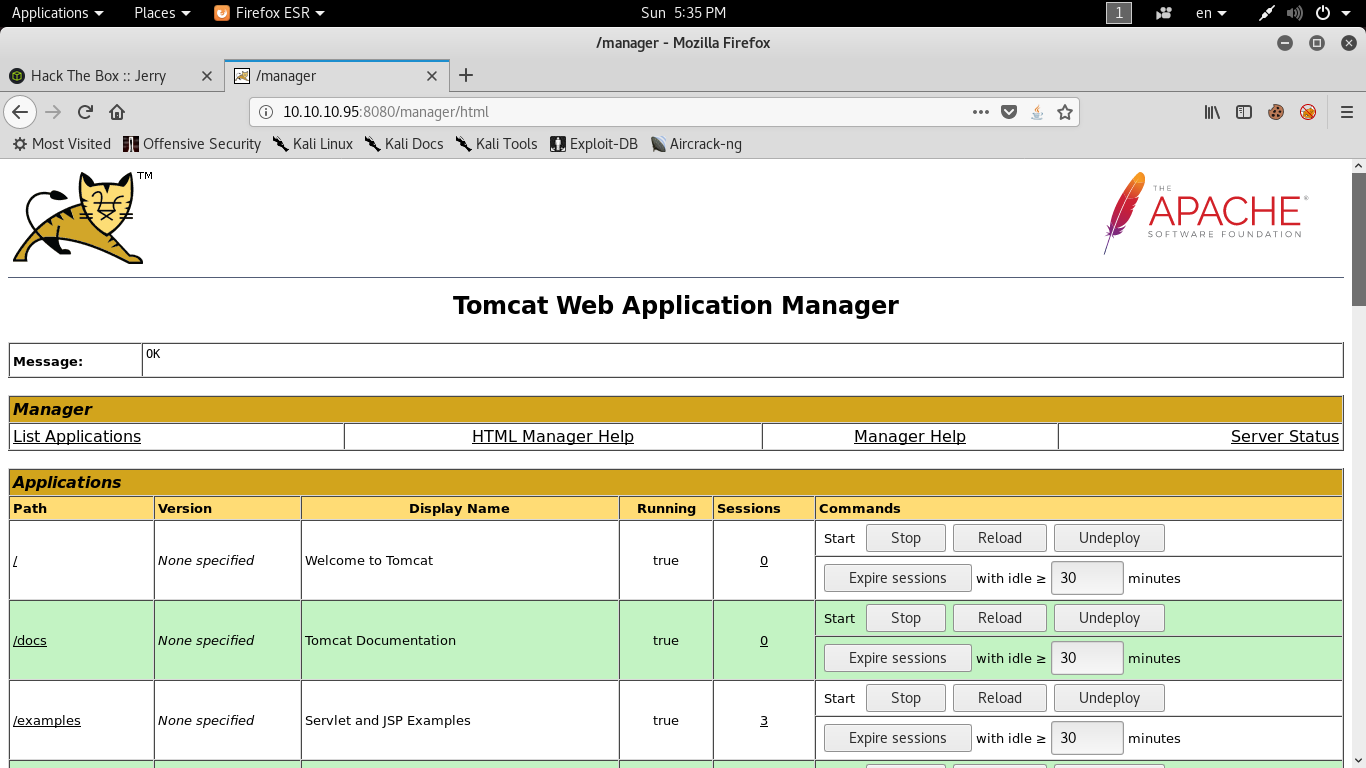This screenshot has width=1366, height=768.
Task: Open the Places menu
Action: (161, 13)
